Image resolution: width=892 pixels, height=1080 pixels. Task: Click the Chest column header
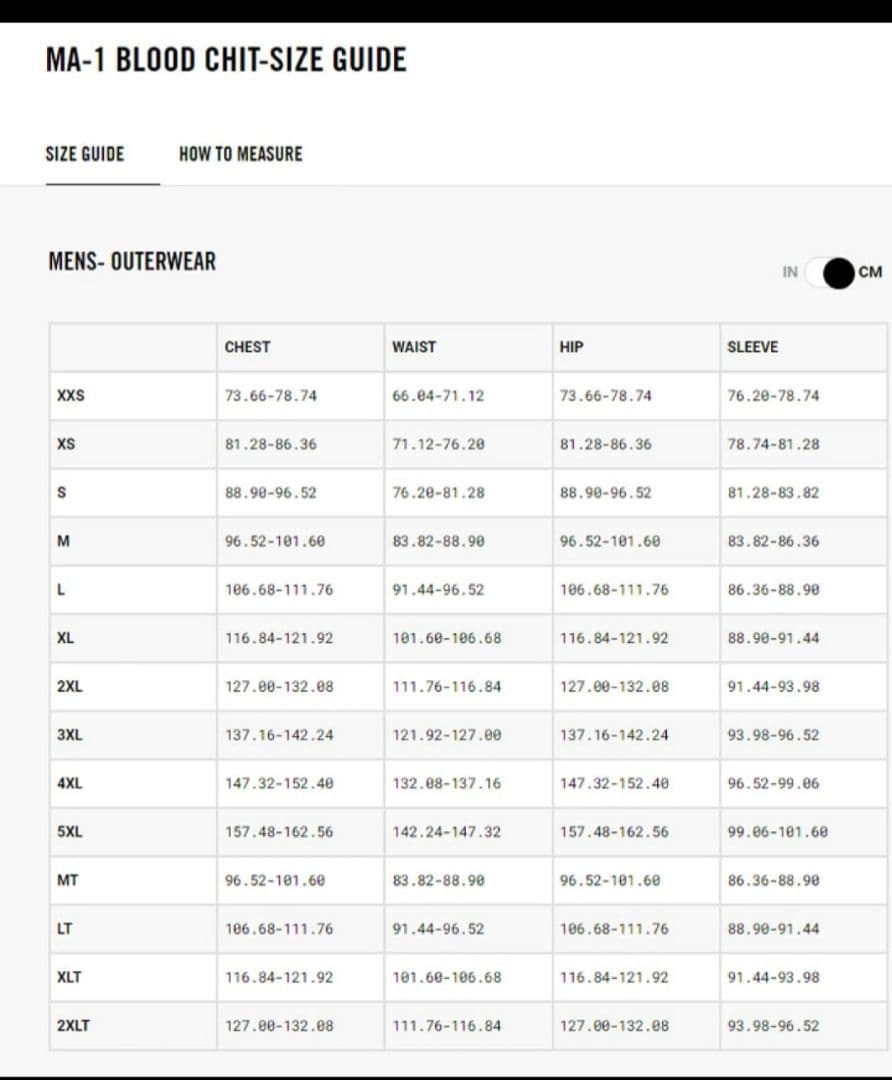[247, 347]
